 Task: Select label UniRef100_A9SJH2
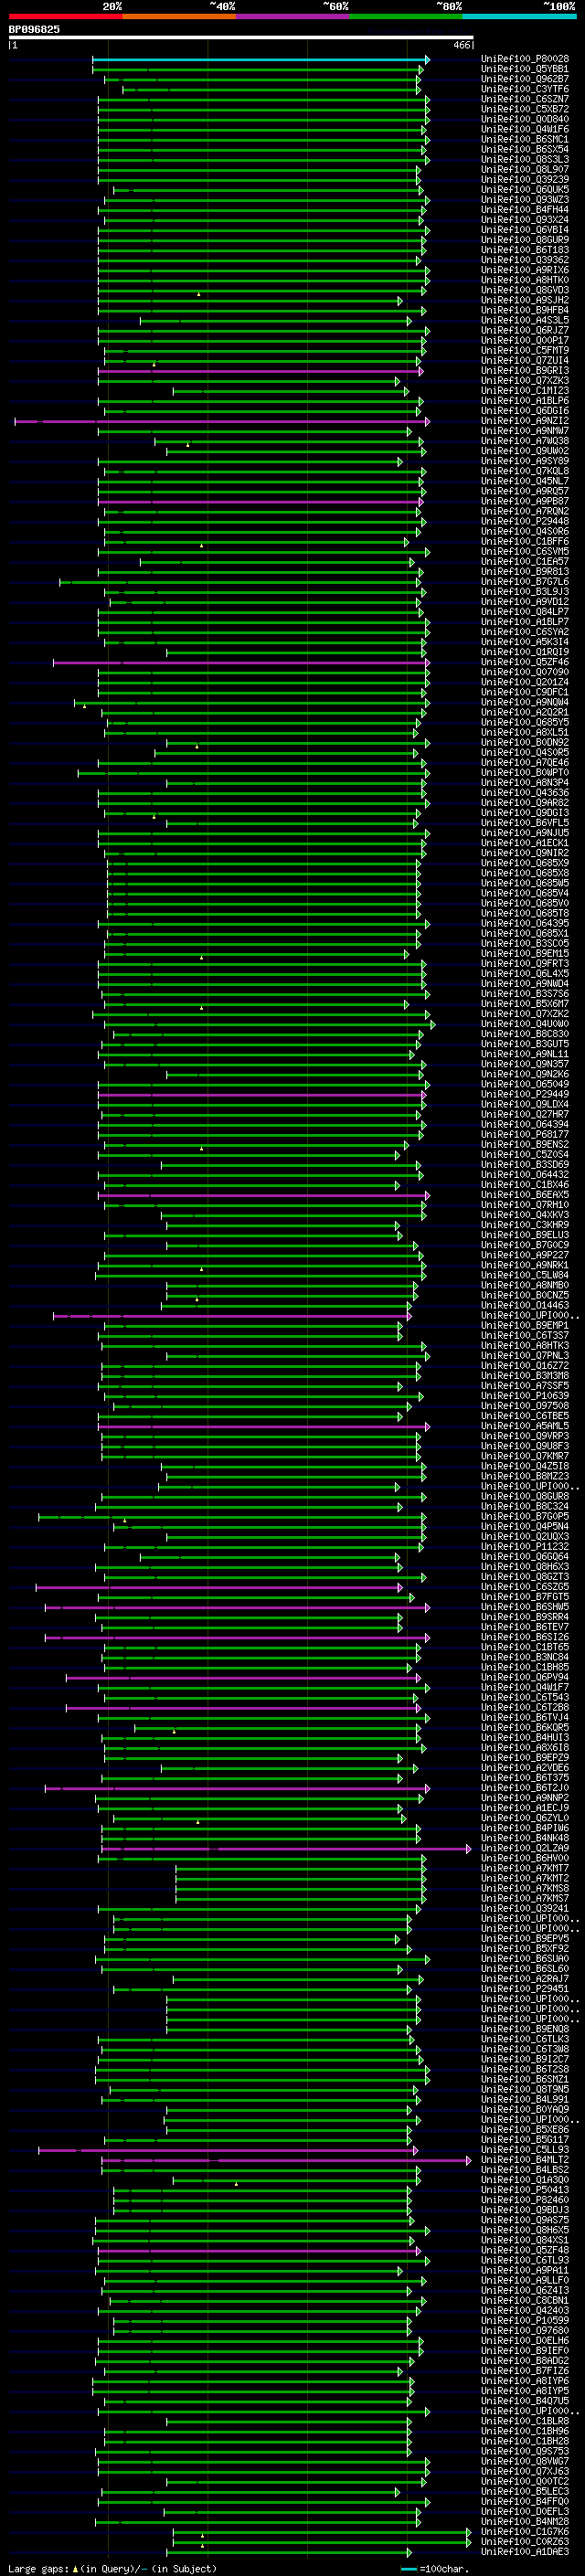click(525, 300)
